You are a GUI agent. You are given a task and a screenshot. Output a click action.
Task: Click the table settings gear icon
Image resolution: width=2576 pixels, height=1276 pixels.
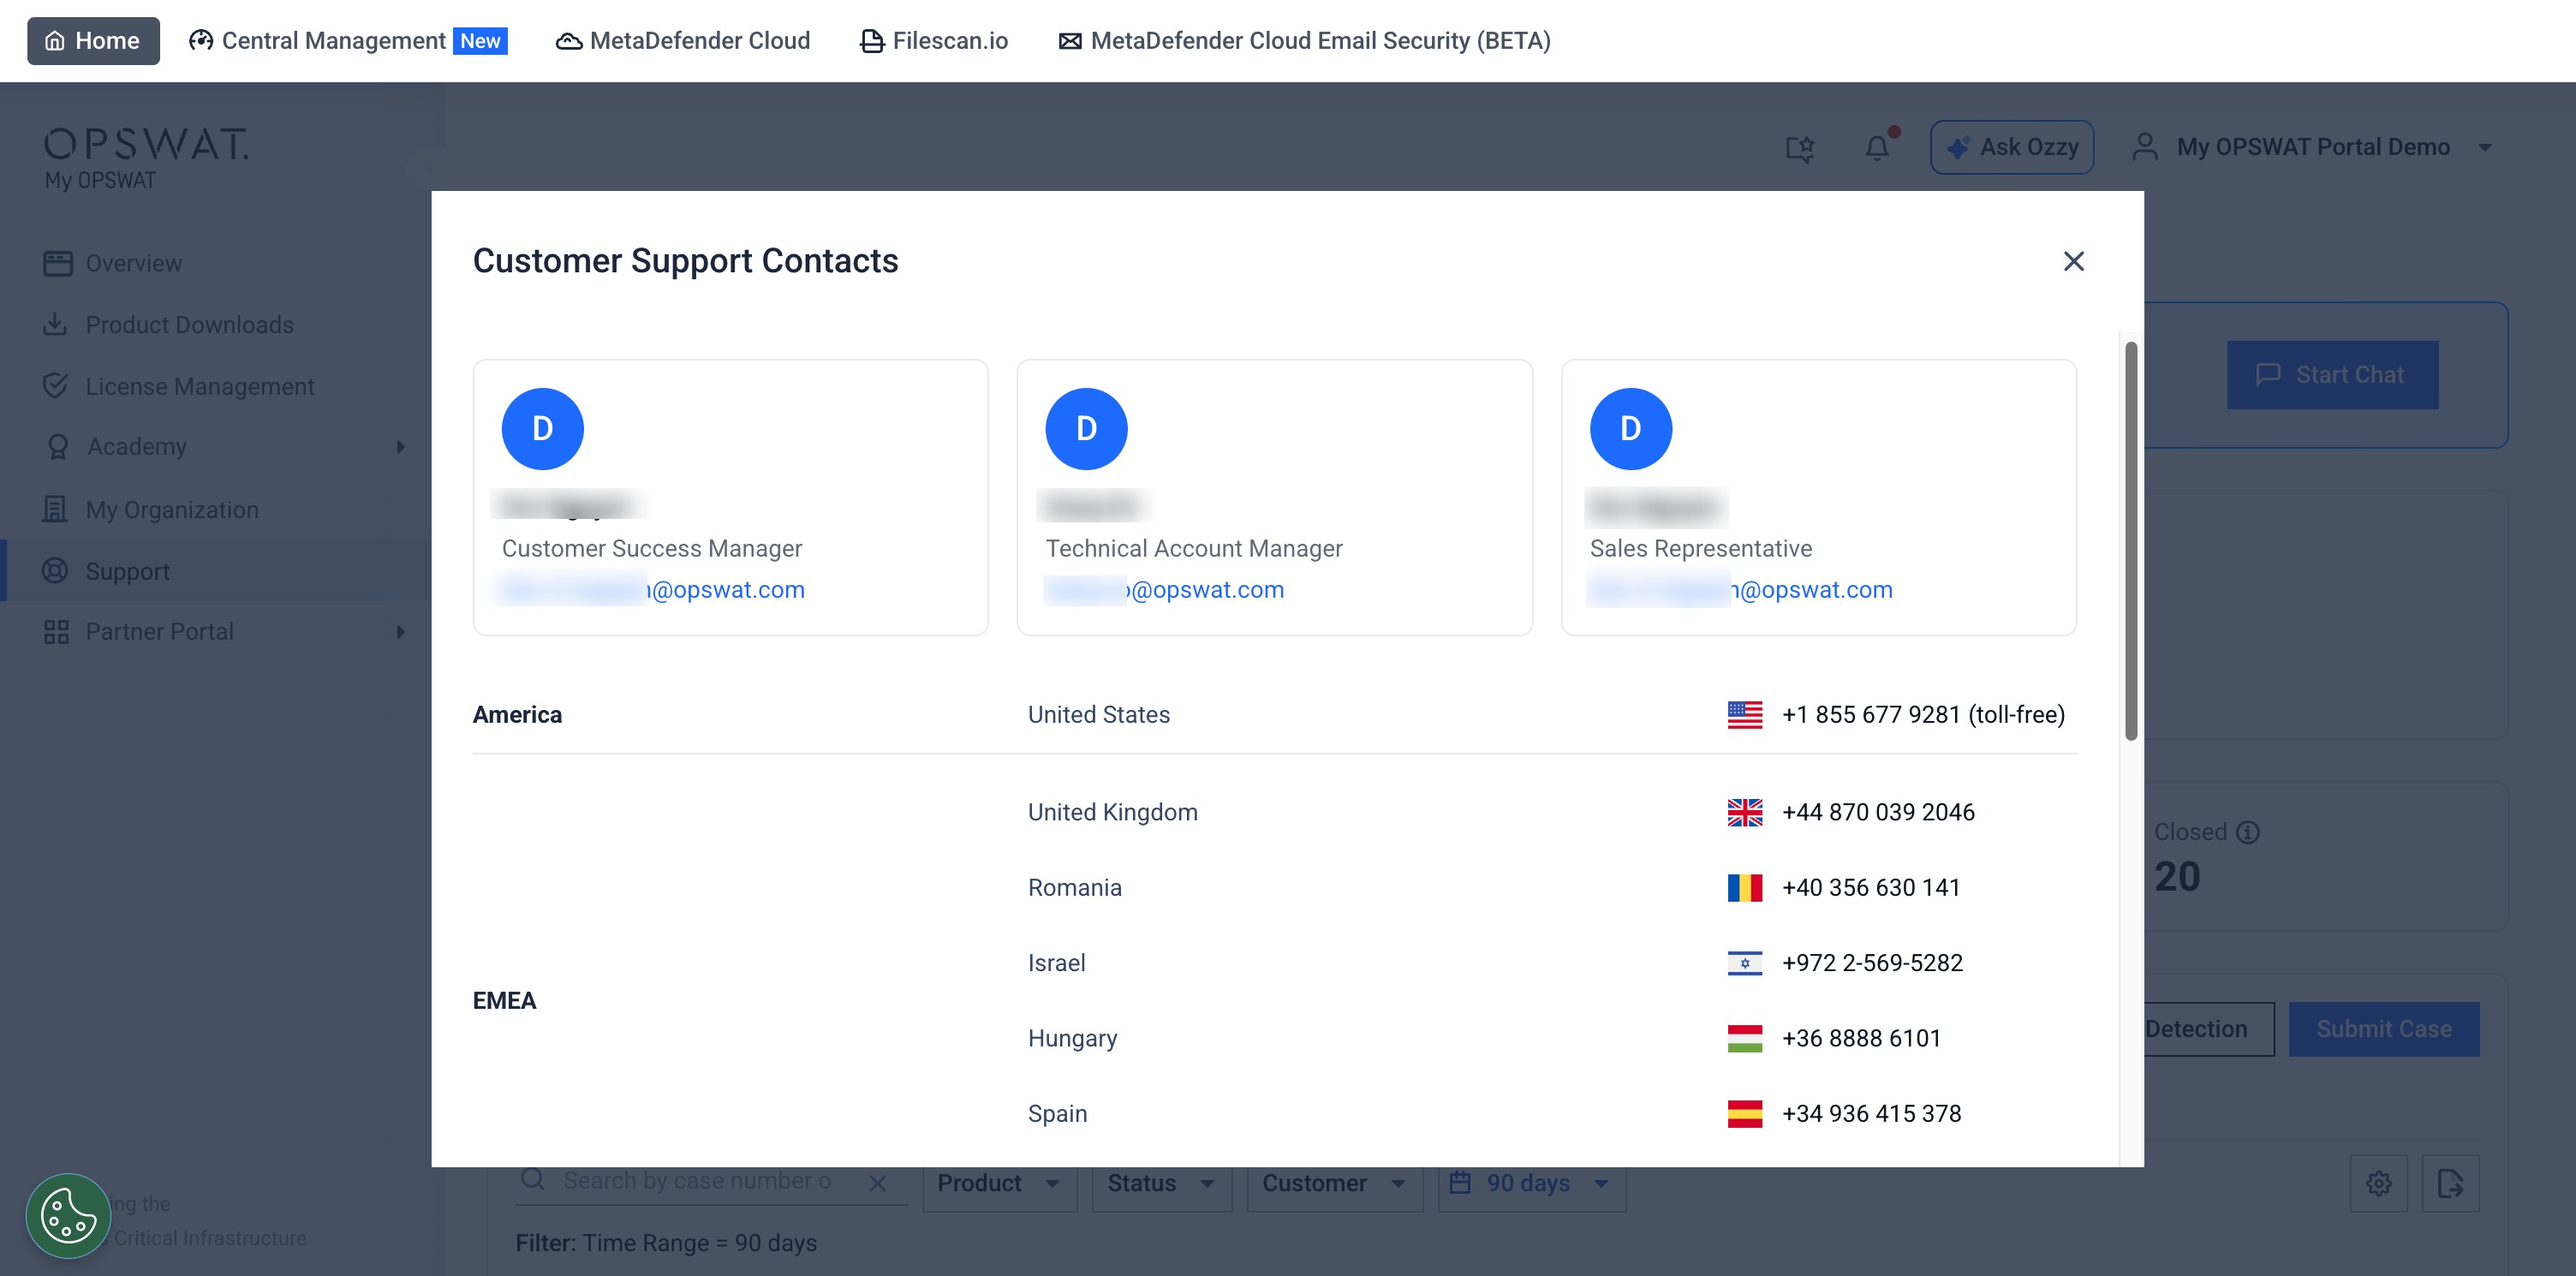point(2378,1183)
